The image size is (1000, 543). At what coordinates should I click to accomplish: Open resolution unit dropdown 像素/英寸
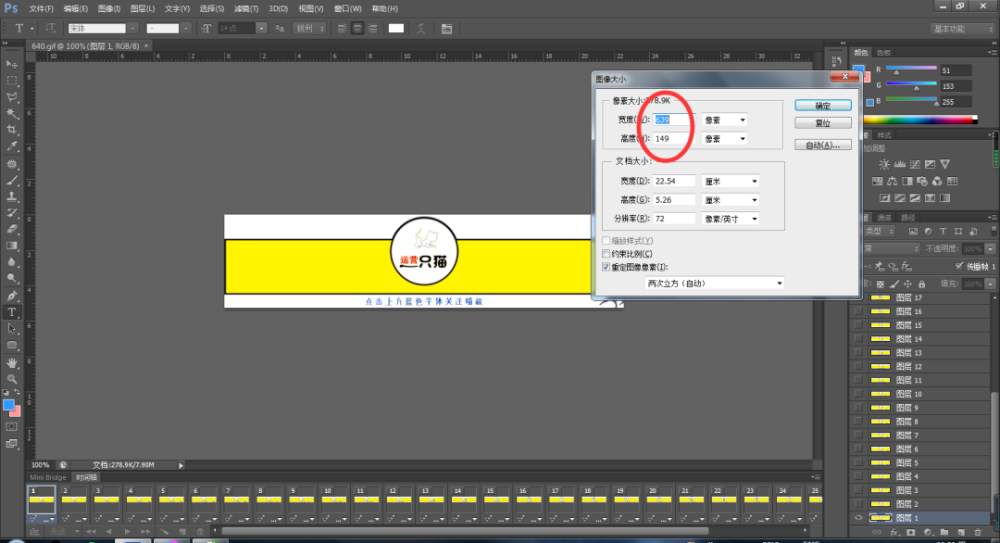pyautogui.click(x=730, y=219)
